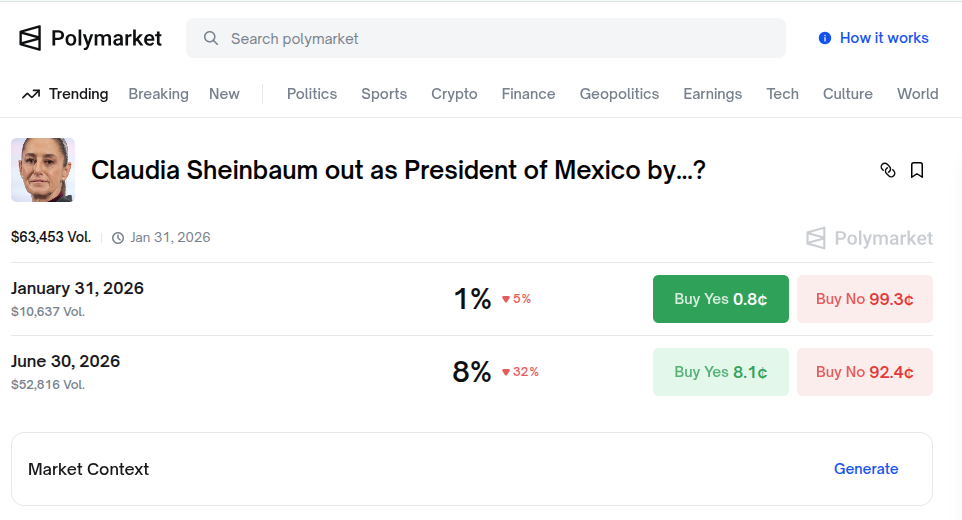Open the Politics category
This screenshot has width=962, height=520.
pyautogui.click(x=312, y=94)
